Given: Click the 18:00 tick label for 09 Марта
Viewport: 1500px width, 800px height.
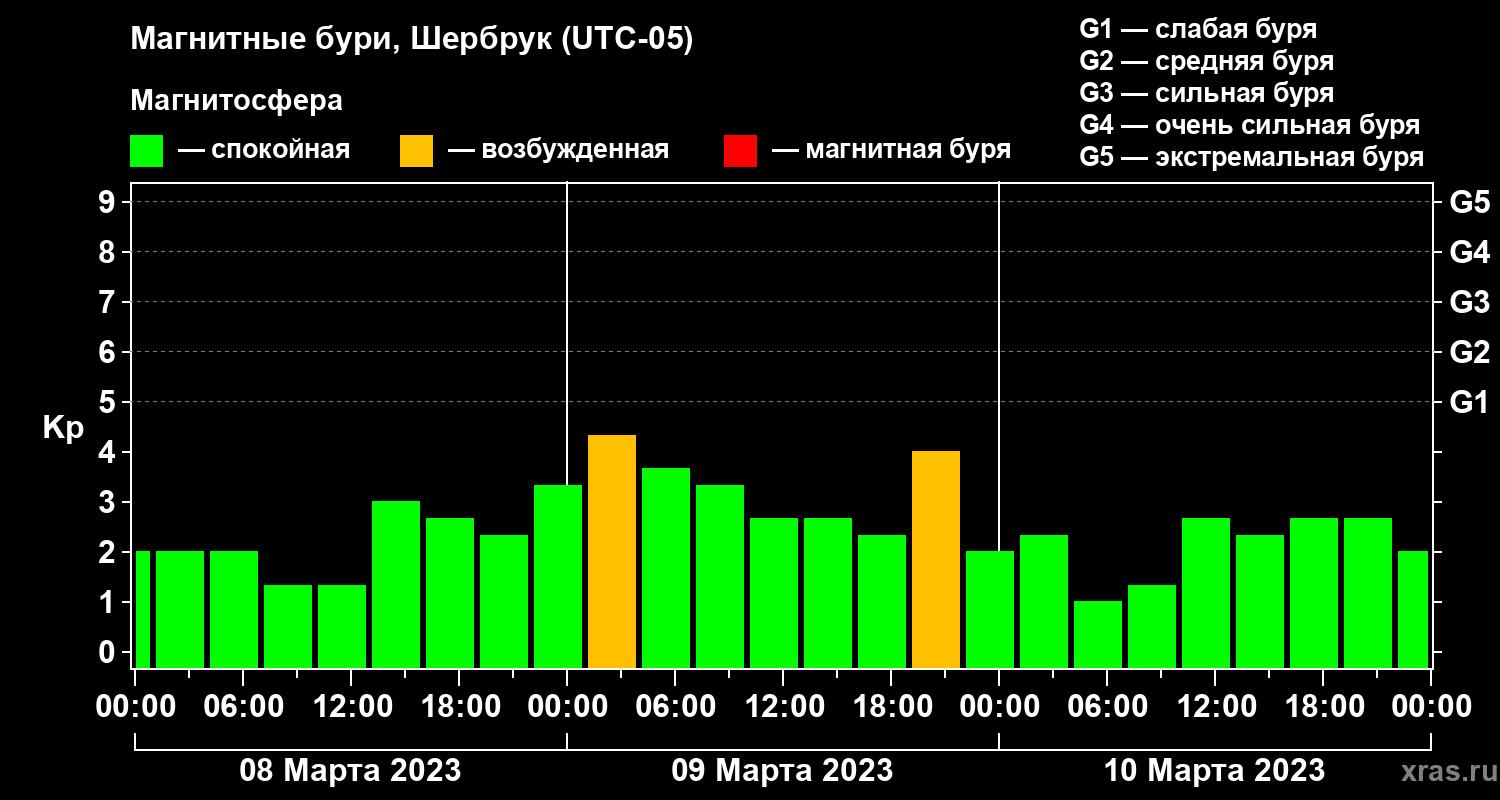Looking at the screenshot, I should click(891, 706).
